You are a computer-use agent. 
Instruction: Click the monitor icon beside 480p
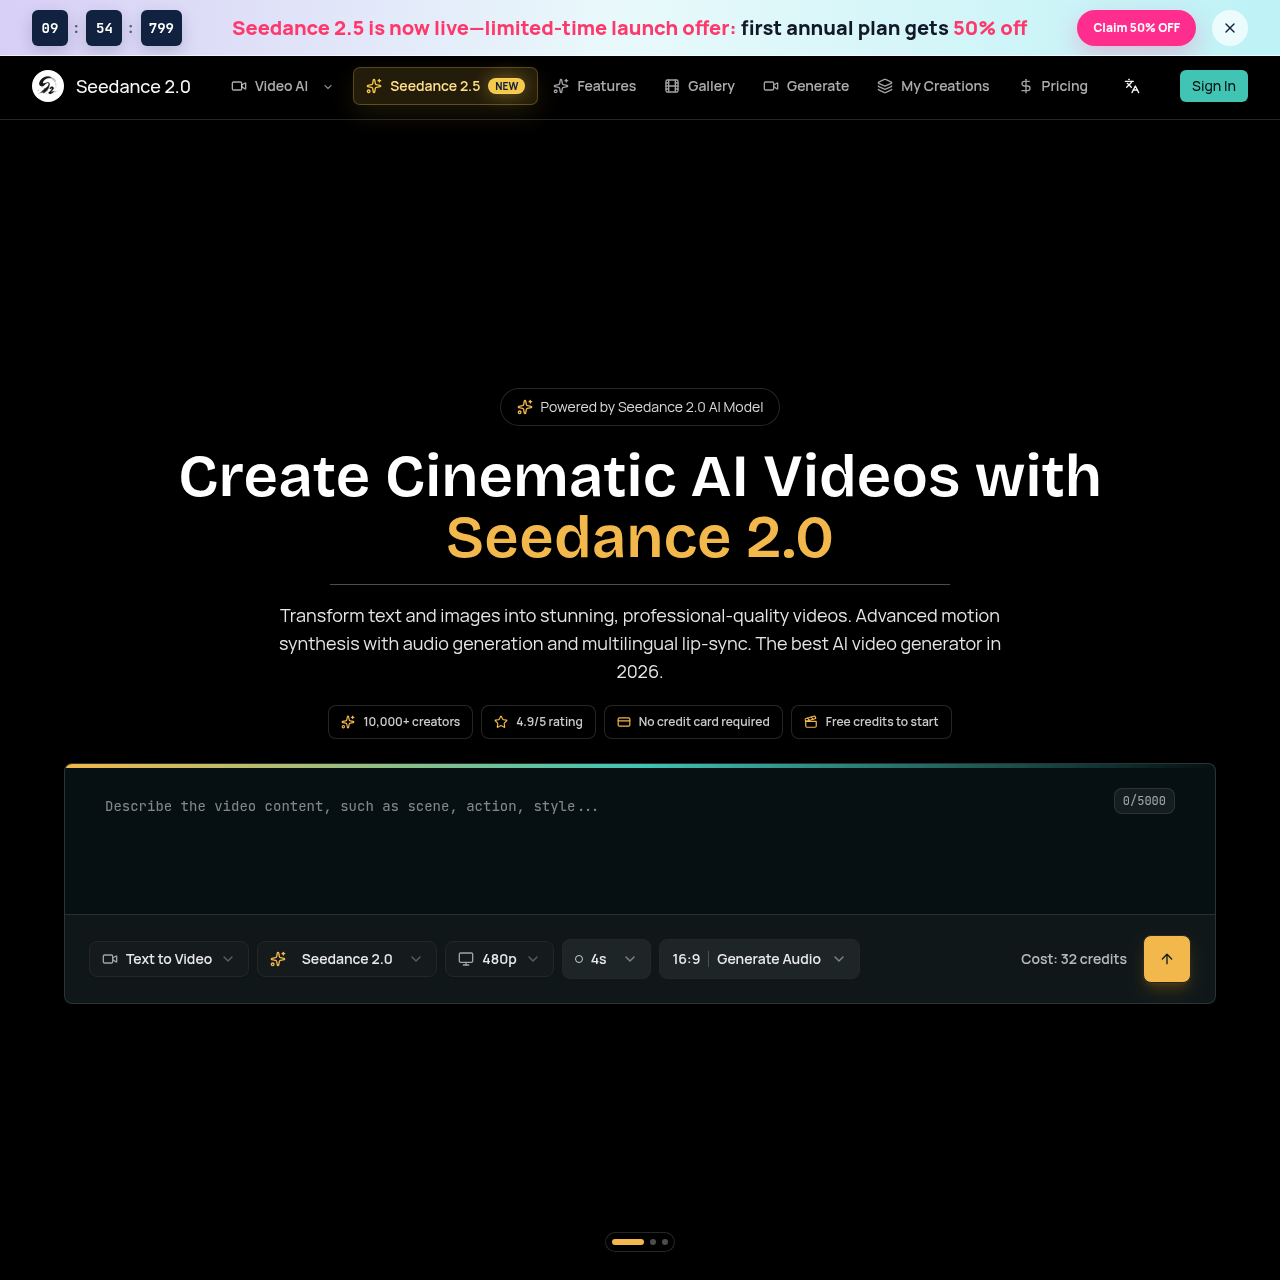[466, 959]
